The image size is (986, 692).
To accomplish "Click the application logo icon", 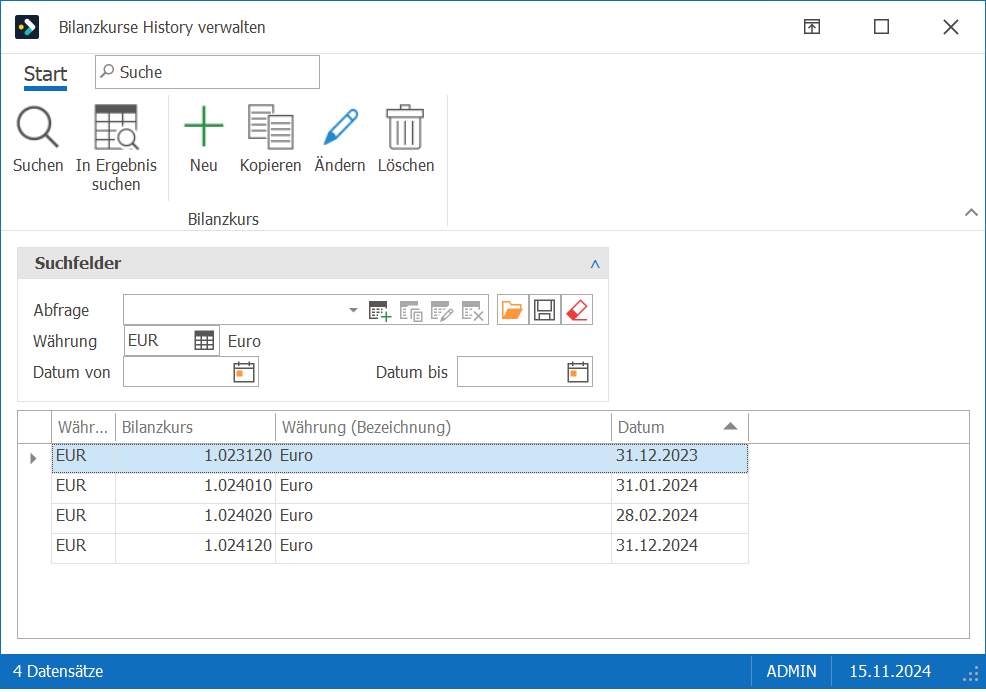I will coord(27,27).
